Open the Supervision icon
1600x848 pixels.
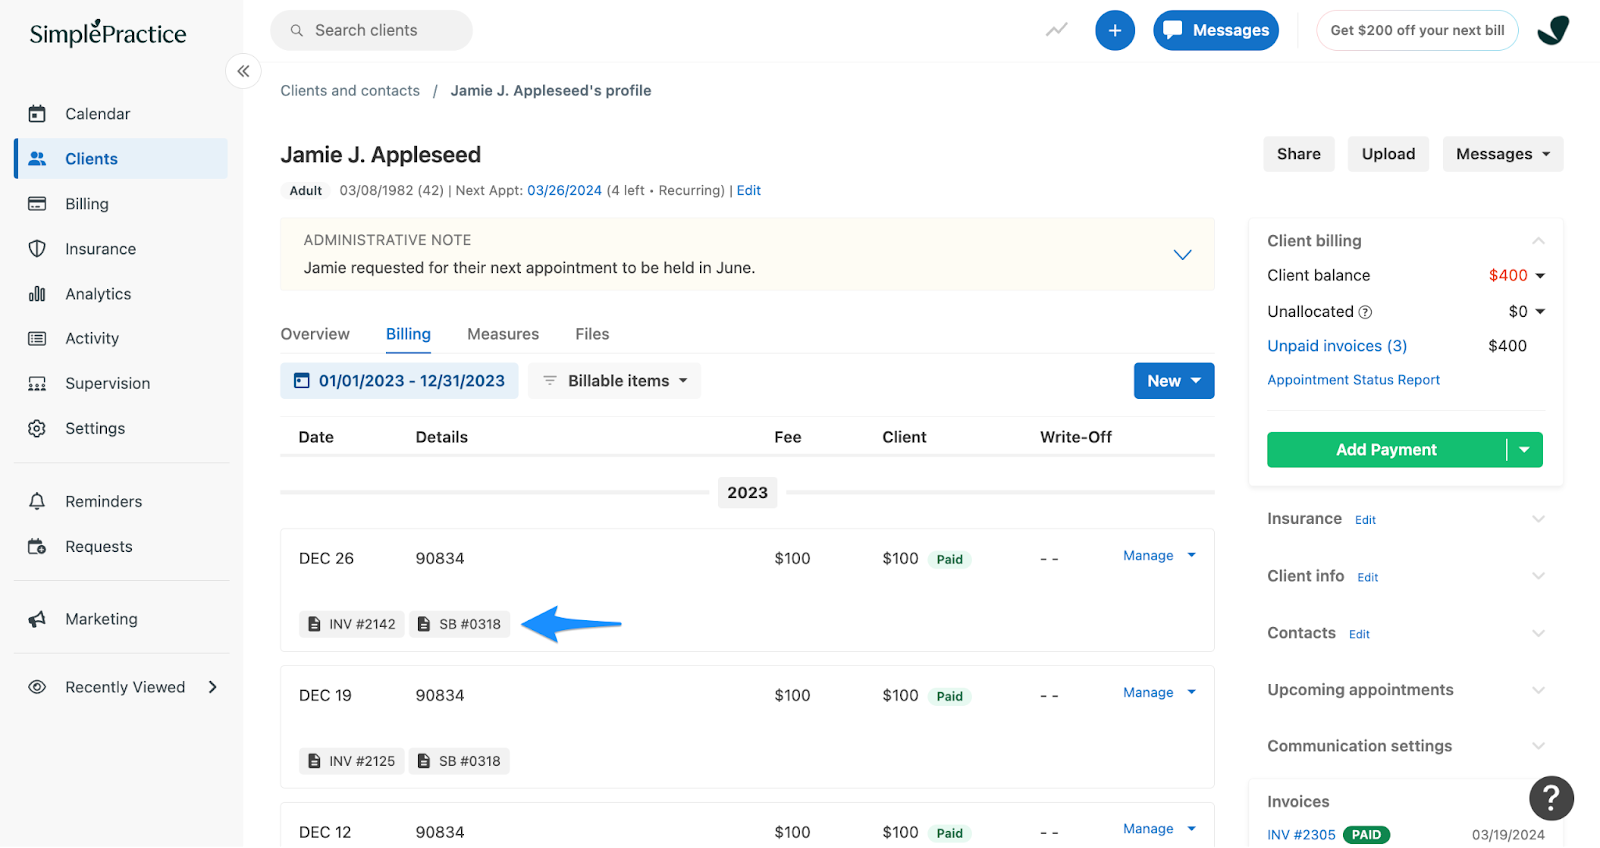pyautogui.click(x=37, y=384)
